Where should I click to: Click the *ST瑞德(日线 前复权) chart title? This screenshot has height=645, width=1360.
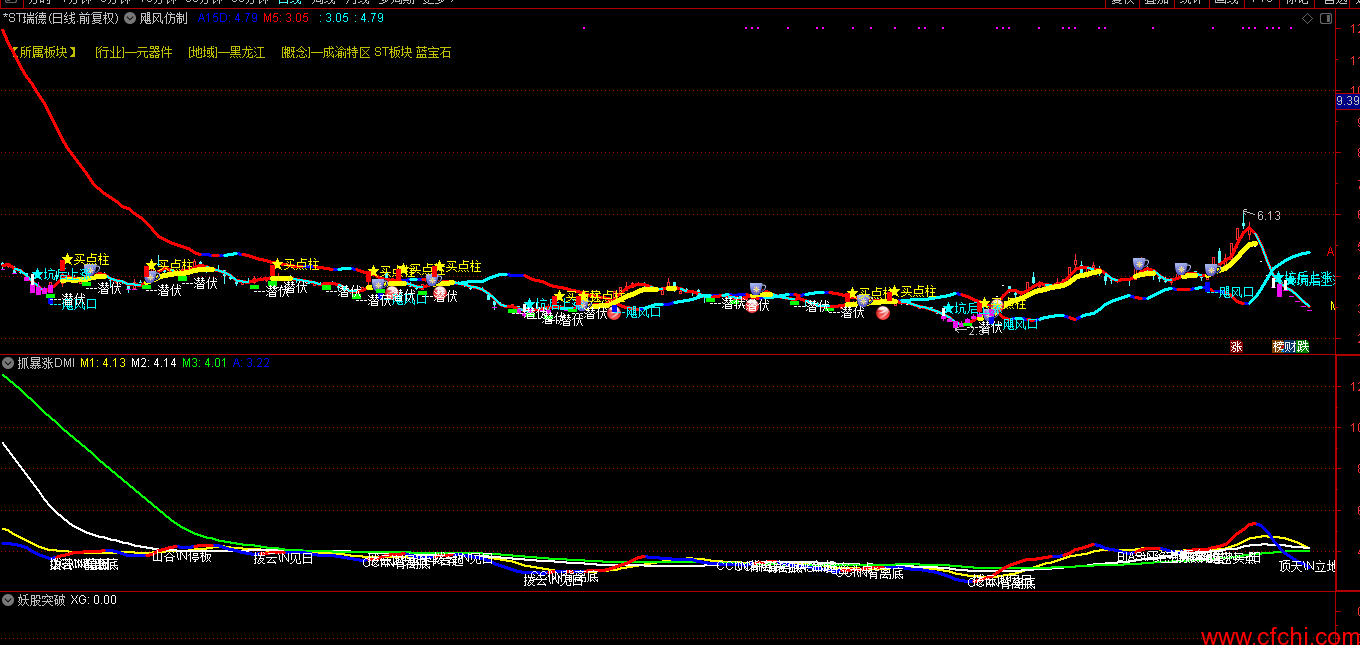pyautogui.click(x=61, y=18)
